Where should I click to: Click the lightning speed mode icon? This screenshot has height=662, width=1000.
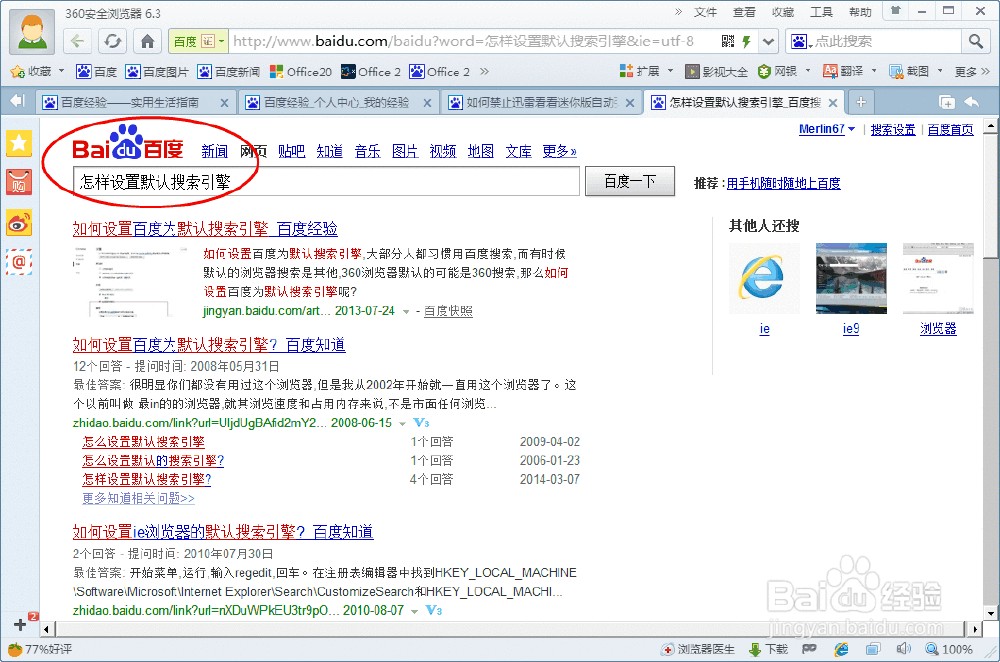pos(746,41)
